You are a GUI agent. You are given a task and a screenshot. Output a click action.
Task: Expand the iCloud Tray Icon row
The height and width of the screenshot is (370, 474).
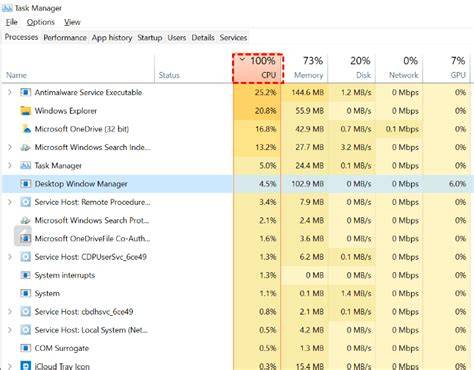(10, 366)
